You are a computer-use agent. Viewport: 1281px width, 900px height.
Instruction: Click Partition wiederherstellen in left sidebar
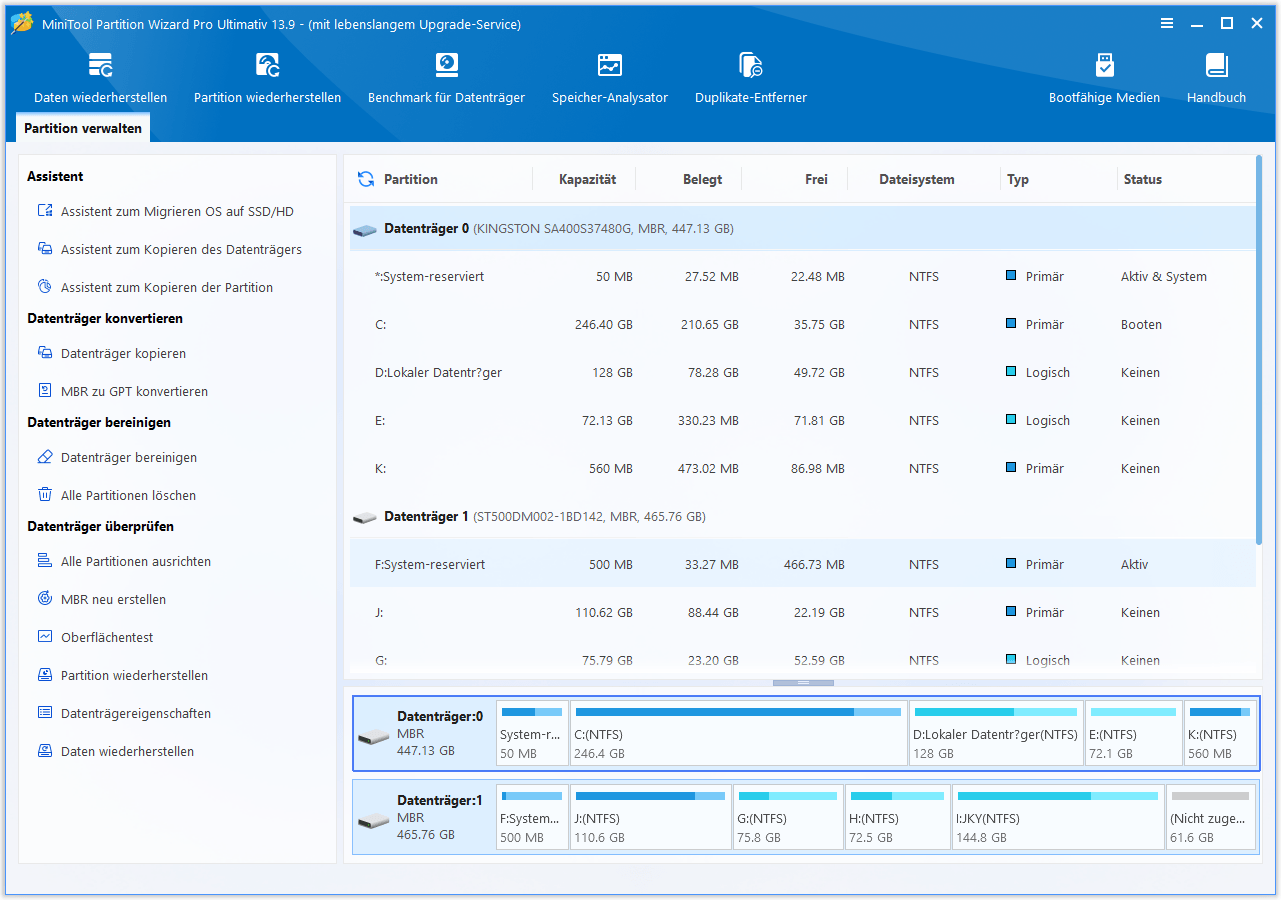click(123, 675)
